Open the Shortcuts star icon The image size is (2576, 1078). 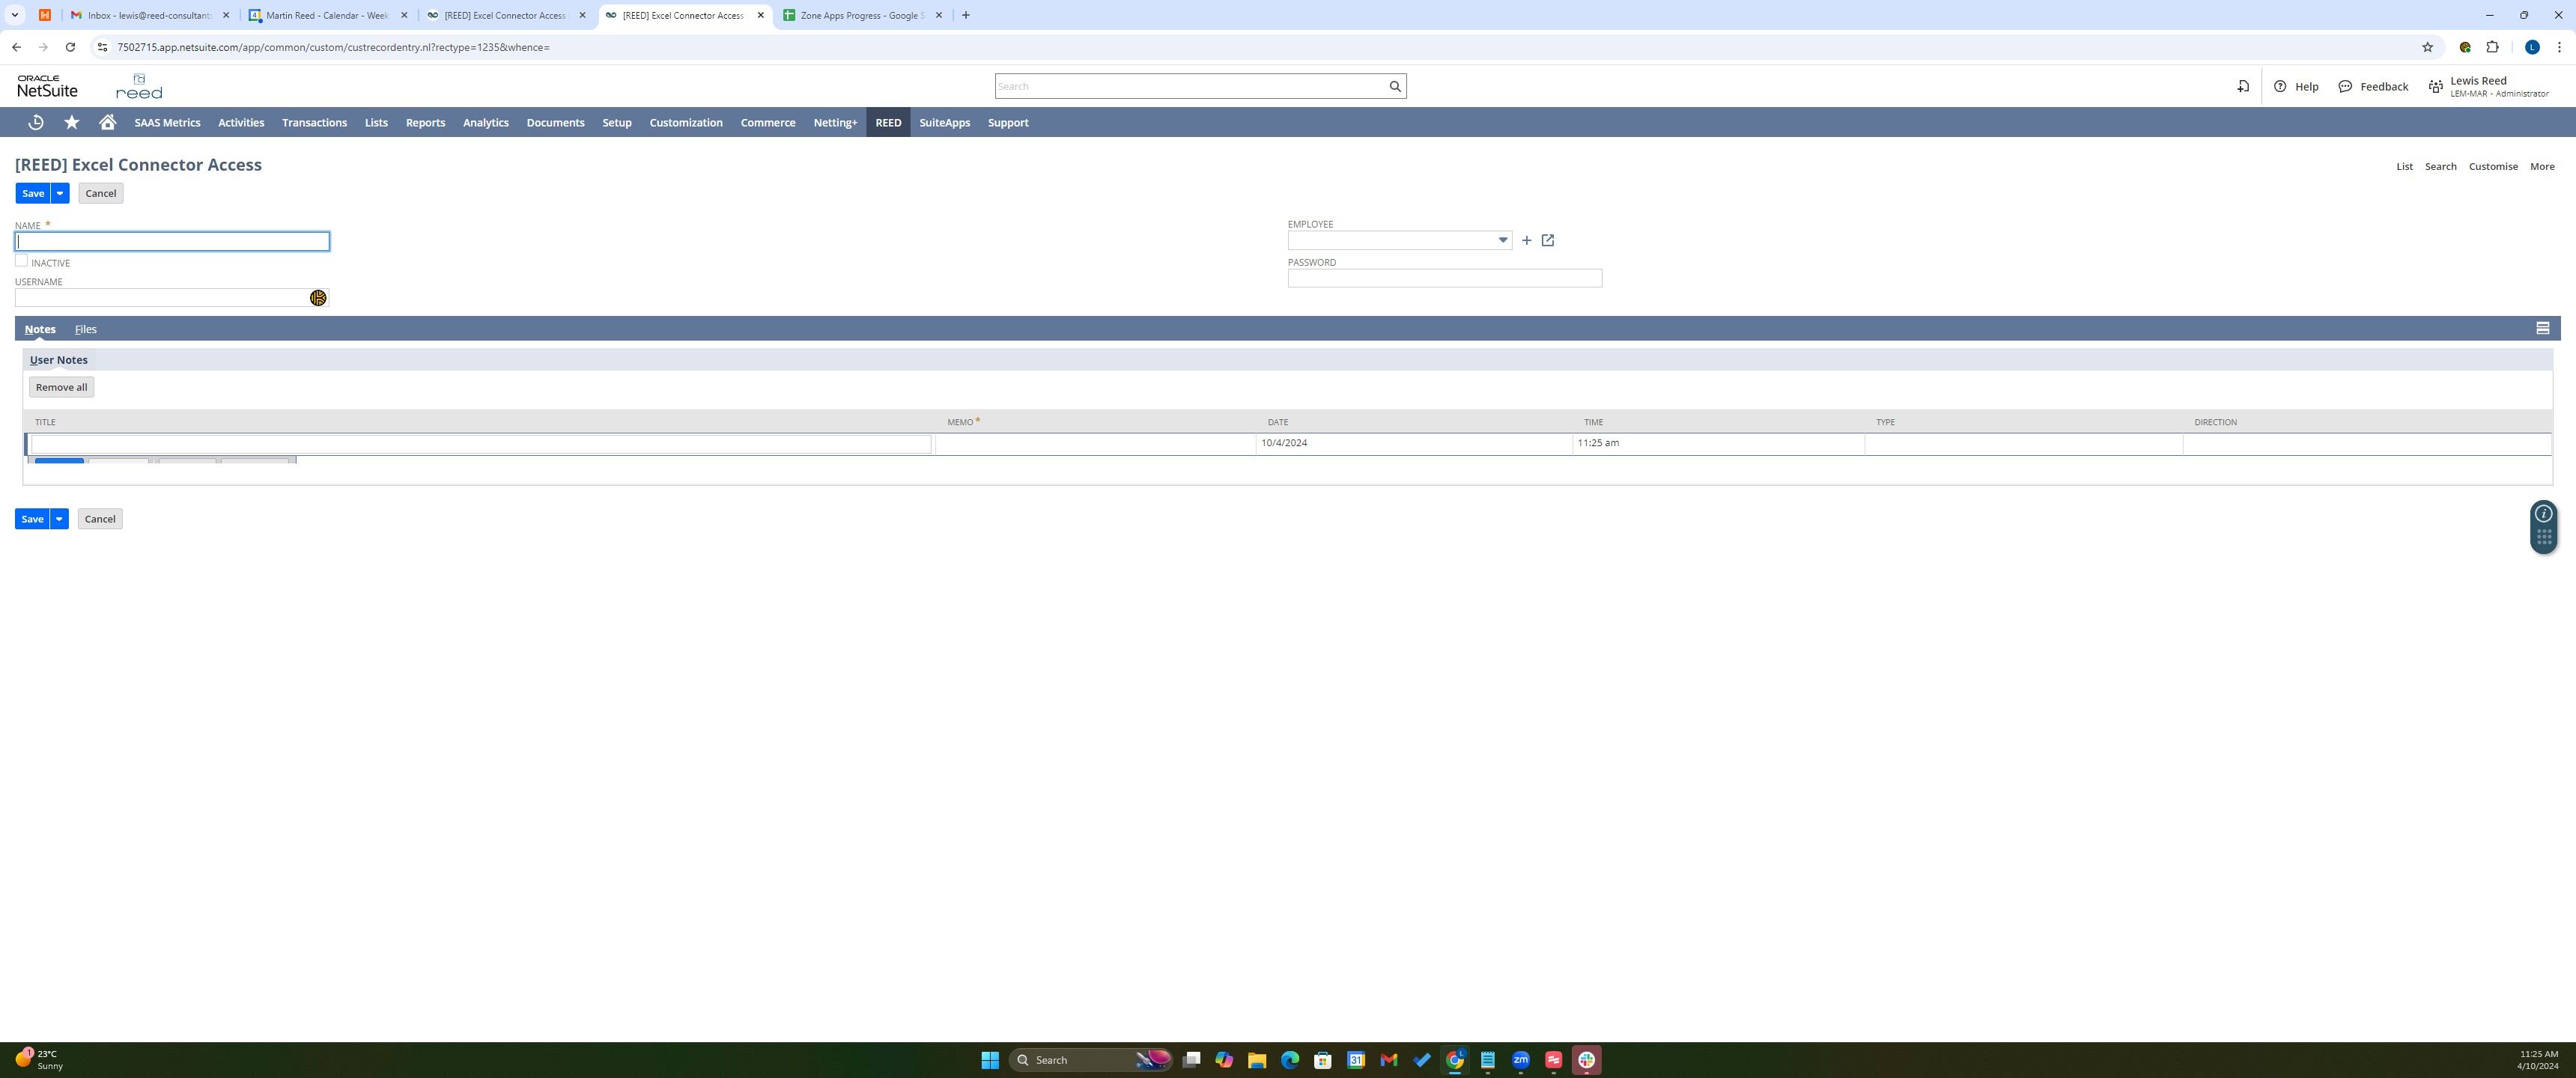[x=72, y=122]
